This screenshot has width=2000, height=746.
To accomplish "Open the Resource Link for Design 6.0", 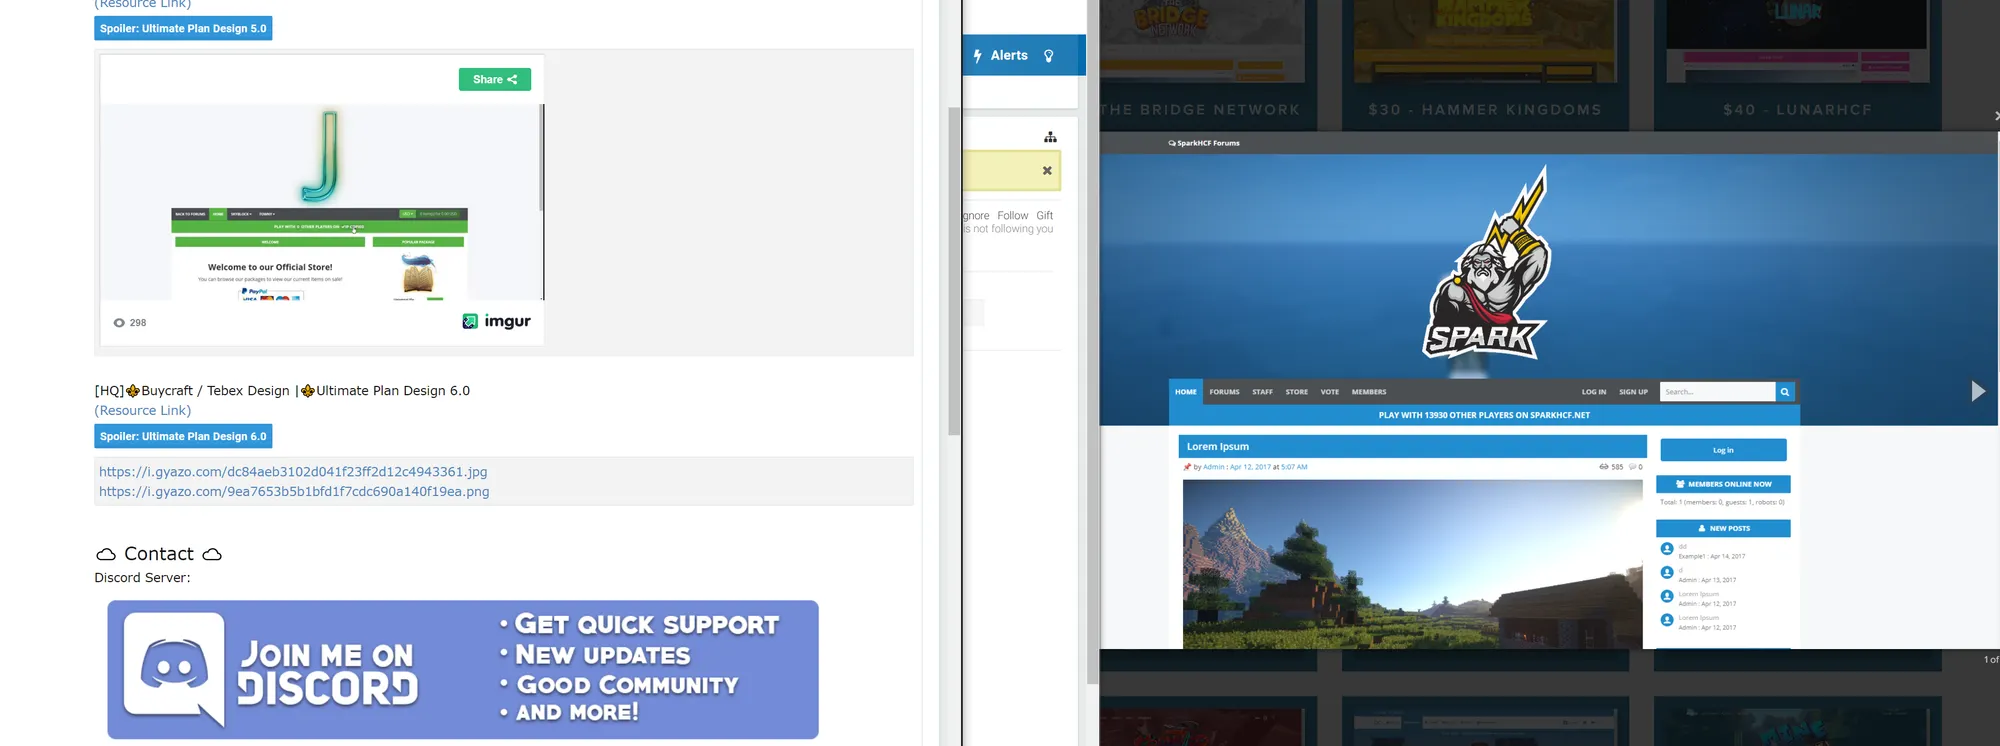I will point(143,411).
